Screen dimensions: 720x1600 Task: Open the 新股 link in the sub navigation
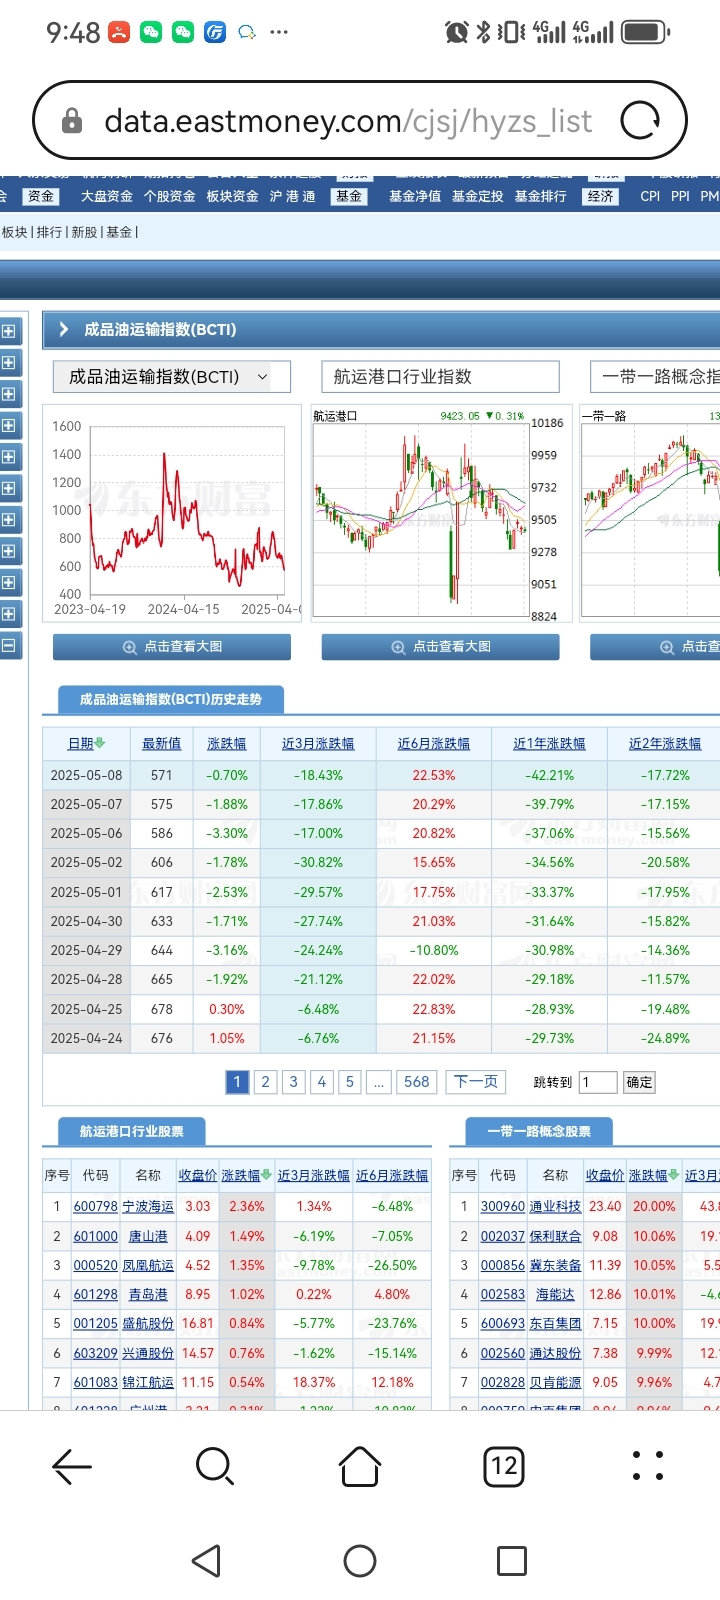[84, 232]
